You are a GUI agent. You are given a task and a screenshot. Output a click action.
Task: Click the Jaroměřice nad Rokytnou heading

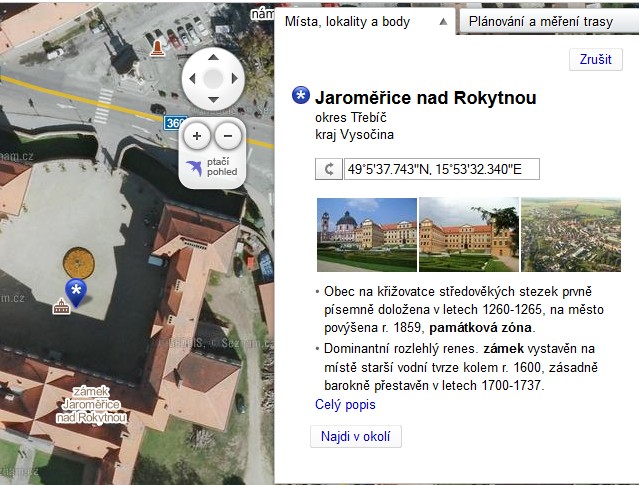click(x=425, y=98)
